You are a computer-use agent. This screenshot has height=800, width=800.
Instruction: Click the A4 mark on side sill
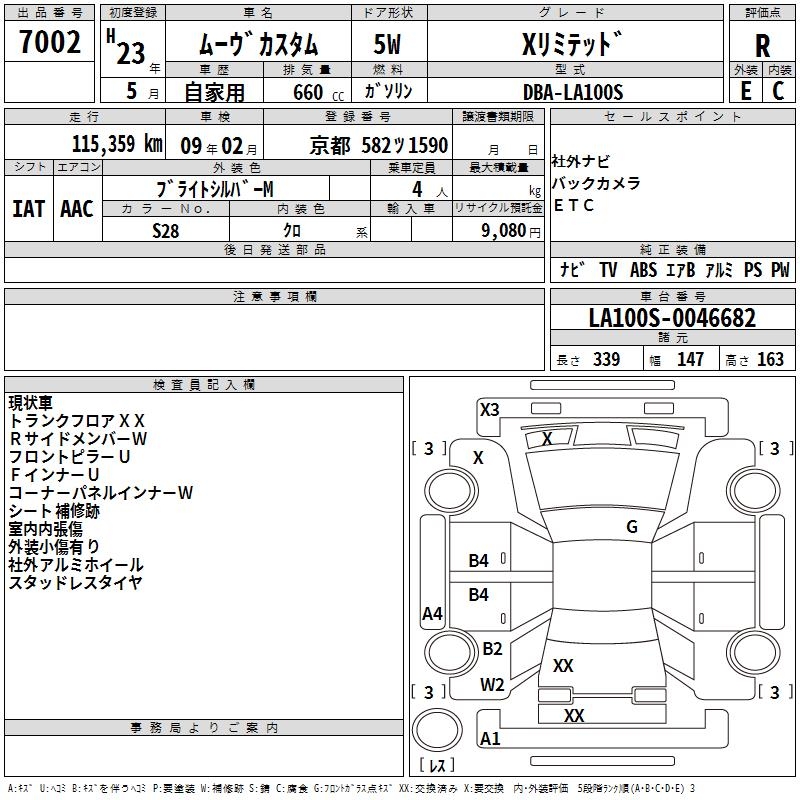pyautogui.click(x=432, y=613)
